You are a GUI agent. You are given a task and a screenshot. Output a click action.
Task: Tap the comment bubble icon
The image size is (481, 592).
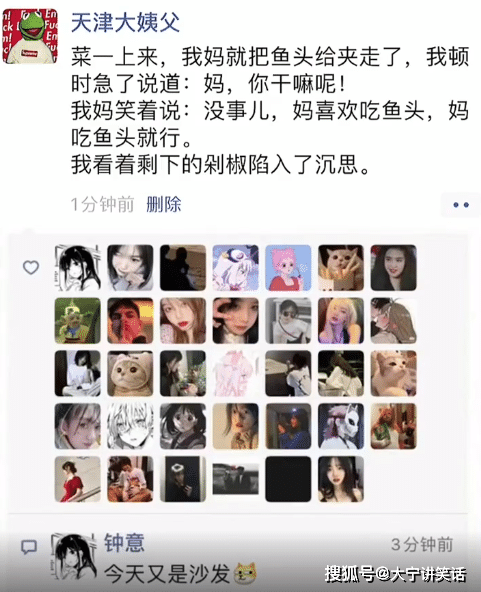(x=29, y=546)
